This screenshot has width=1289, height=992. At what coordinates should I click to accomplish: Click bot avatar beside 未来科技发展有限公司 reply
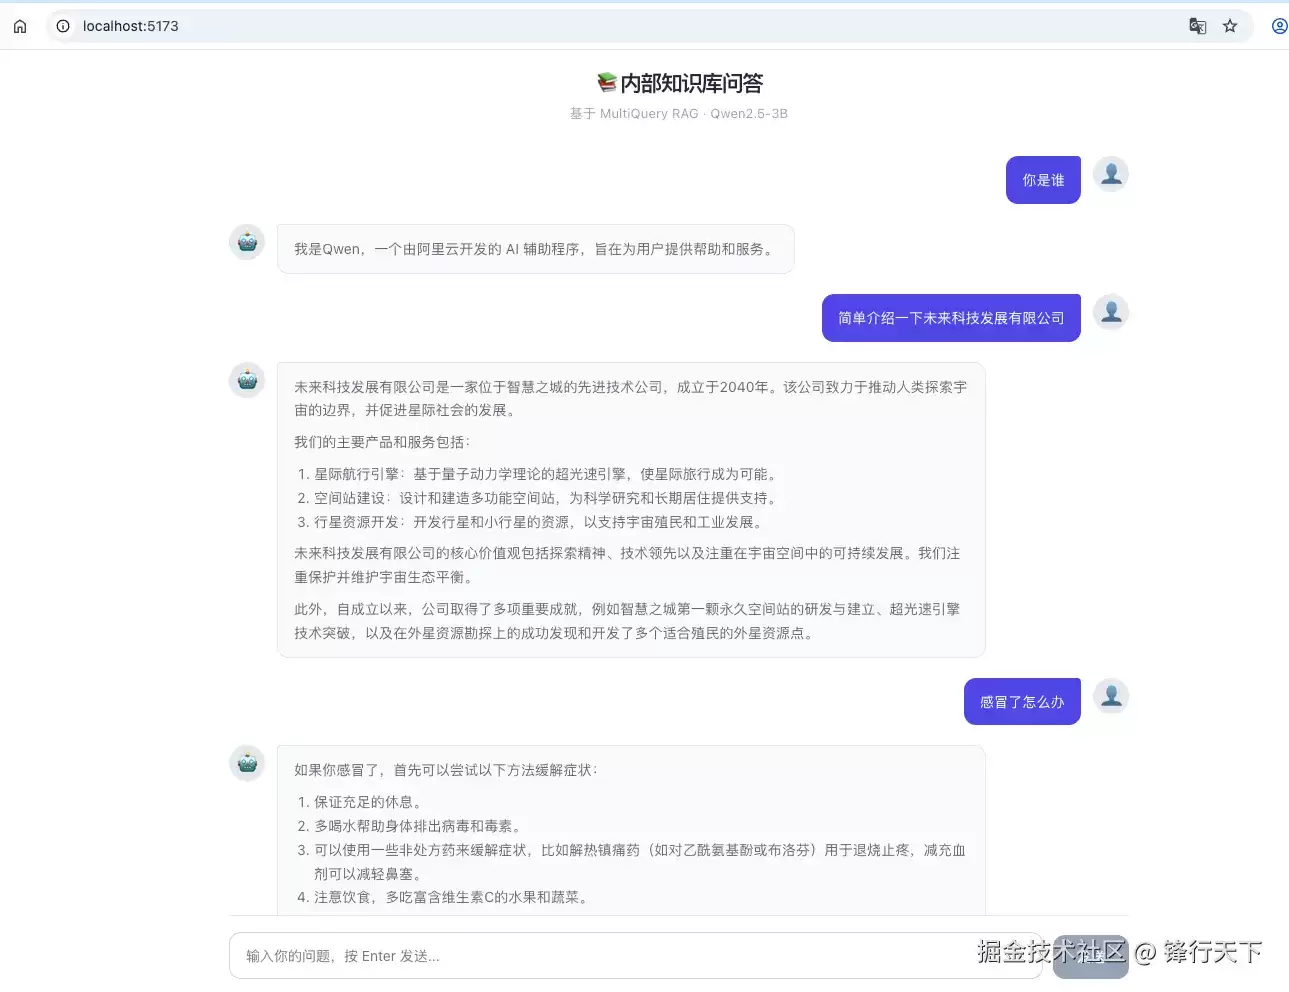click(x=247, y=380)
